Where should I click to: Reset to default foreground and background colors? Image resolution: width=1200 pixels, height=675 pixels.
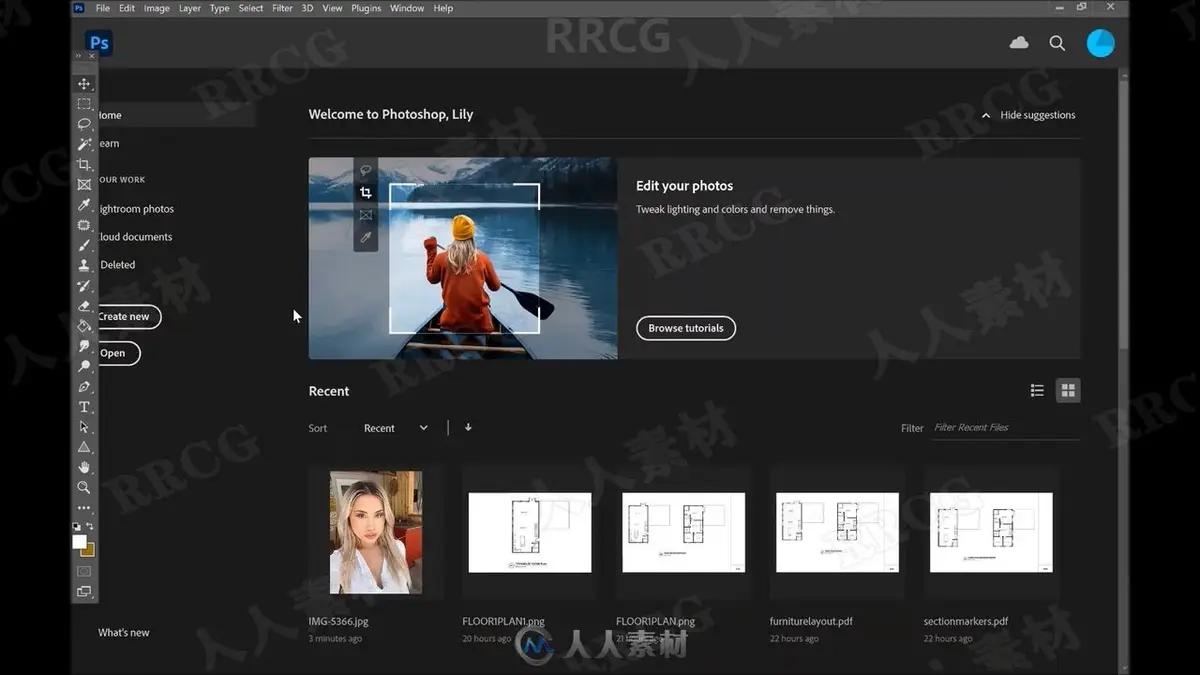tap(77, 526)
